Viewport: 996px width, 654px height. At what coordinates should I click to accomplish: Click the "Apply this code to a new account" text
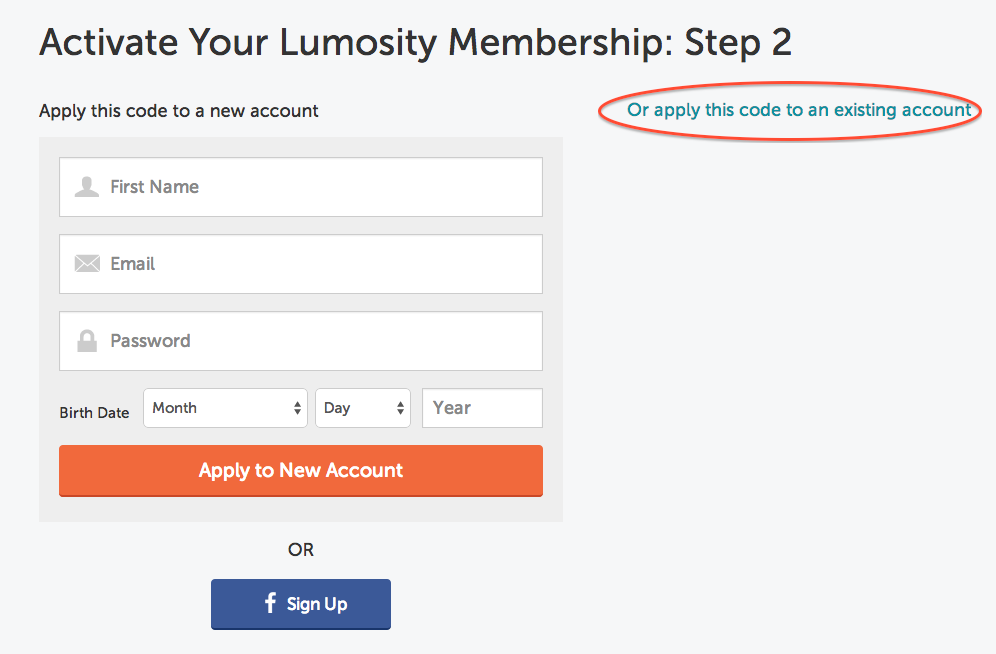(179, 111)
